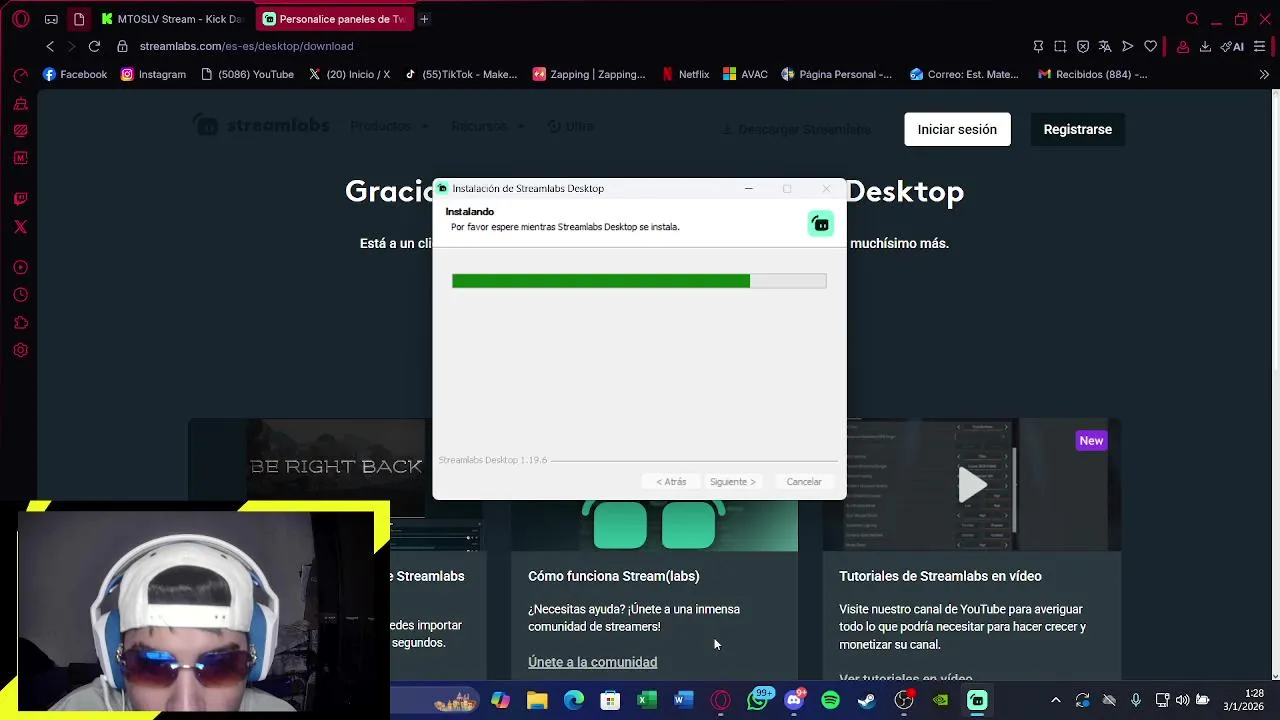
Task: Select the Personalice paneles de Tw tab
Action: pos(334,19)
